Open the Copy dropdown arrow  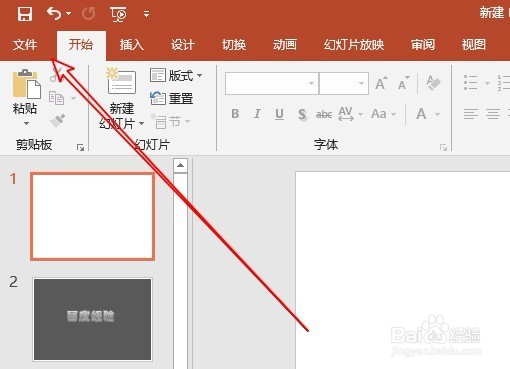pyautogui.click(x=73, y=98)
